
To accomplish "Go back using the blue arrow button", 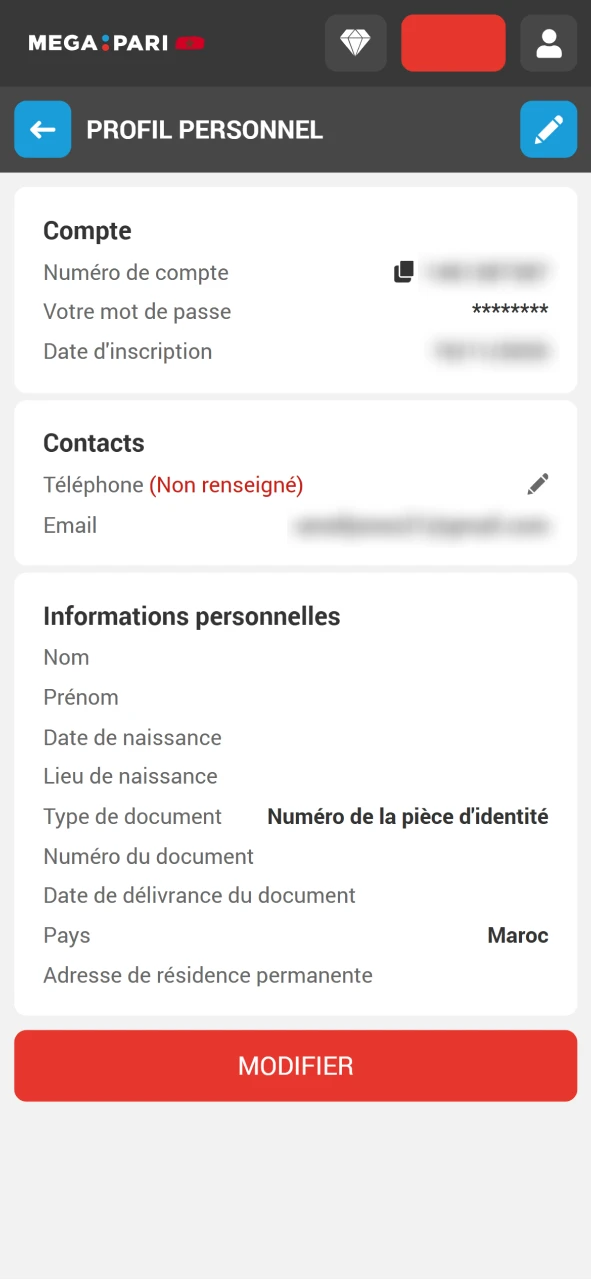I will tap(42, 129).
